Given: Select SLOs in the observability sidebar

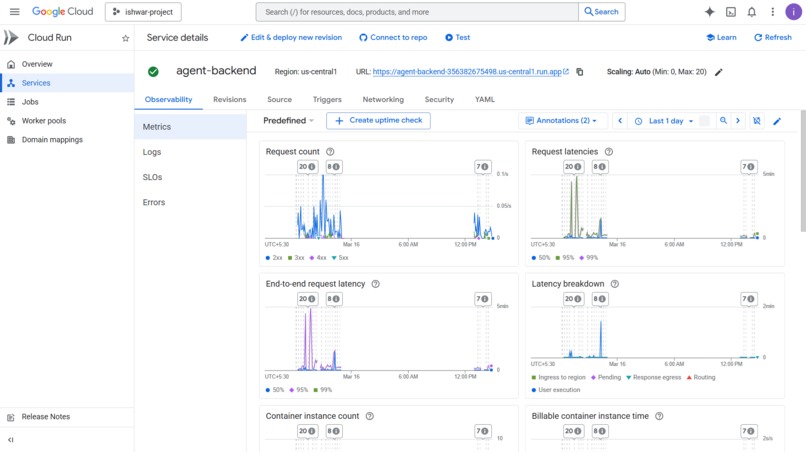Looking at the screenshot, I should pyautogui.click(x=190, y=177).
